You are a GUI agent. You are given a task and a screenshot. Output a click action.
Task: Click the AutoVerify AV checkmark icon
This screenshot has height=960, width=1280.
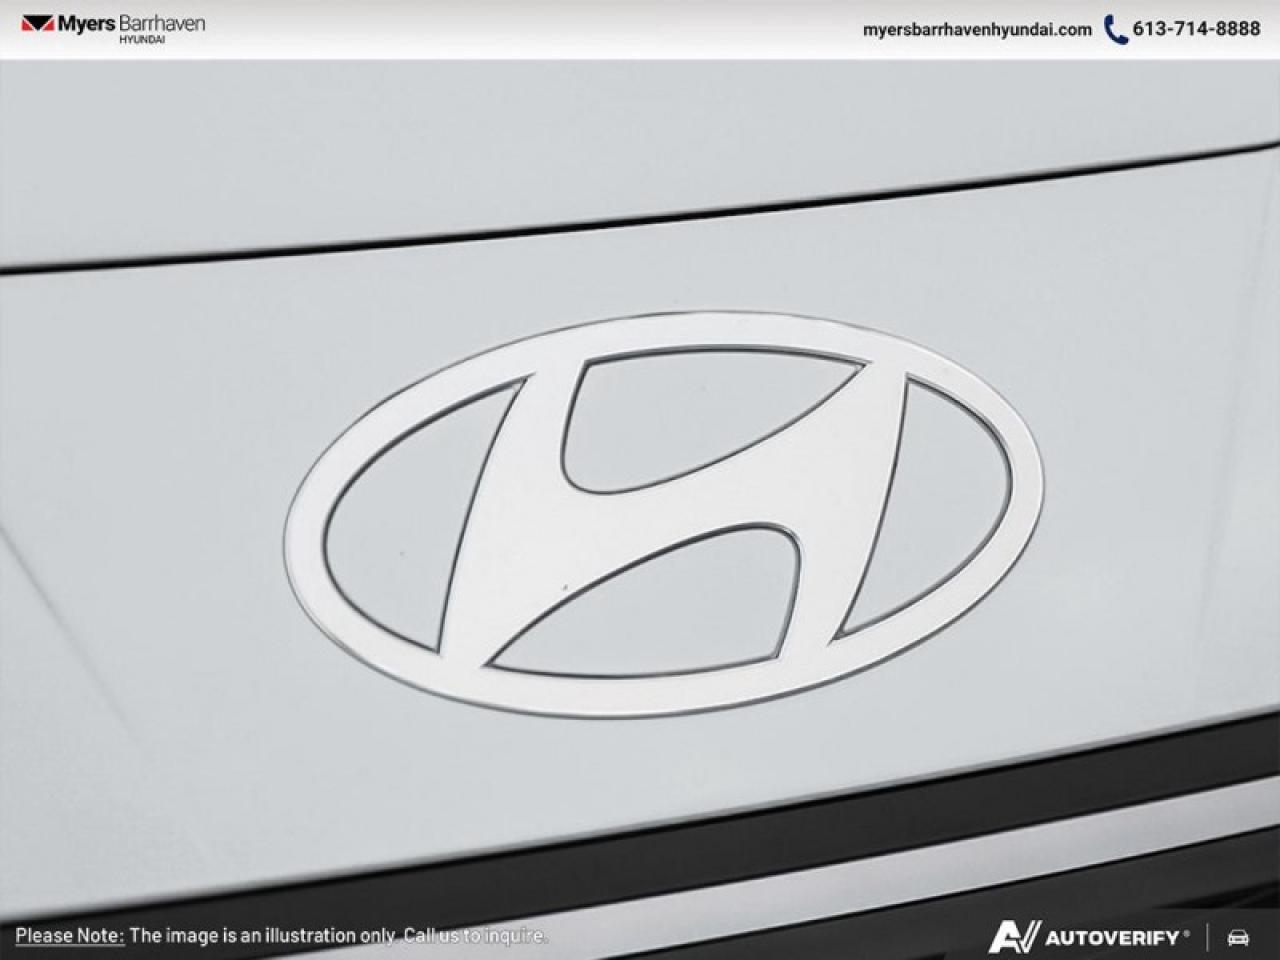coord(1013,936)
